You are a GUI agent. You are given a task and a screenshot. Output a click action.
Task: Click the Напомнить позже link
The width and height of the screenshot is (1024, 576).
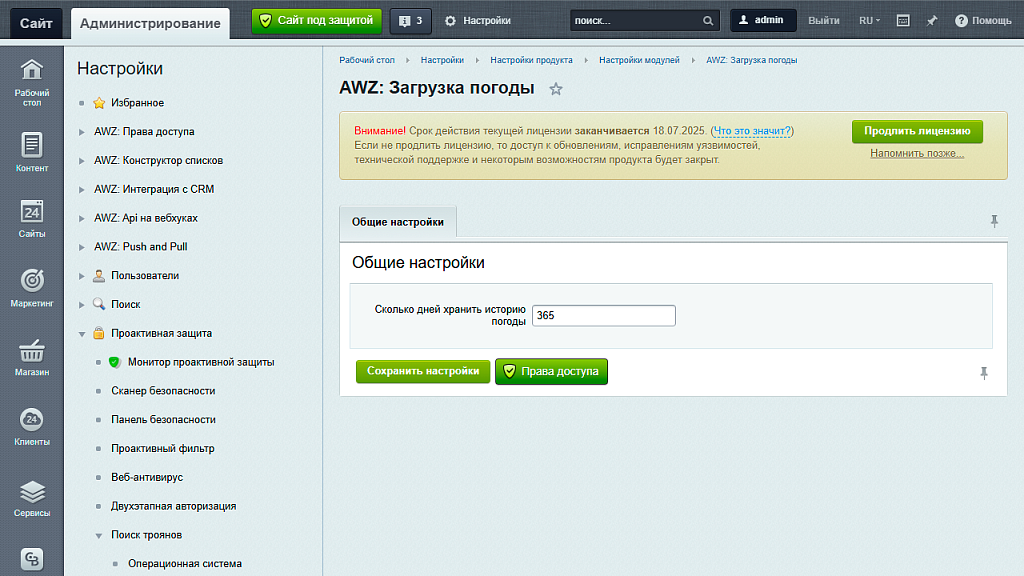[915, 154]
